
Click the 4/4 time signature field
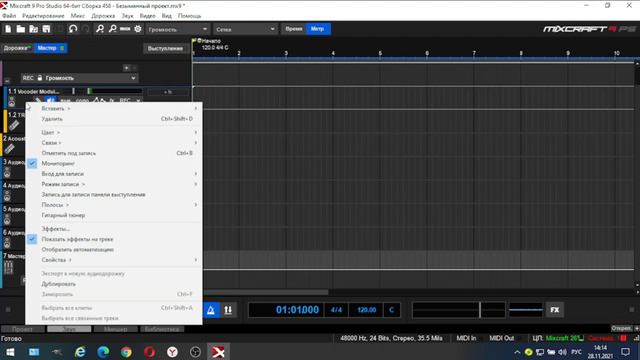click(336, 310)
